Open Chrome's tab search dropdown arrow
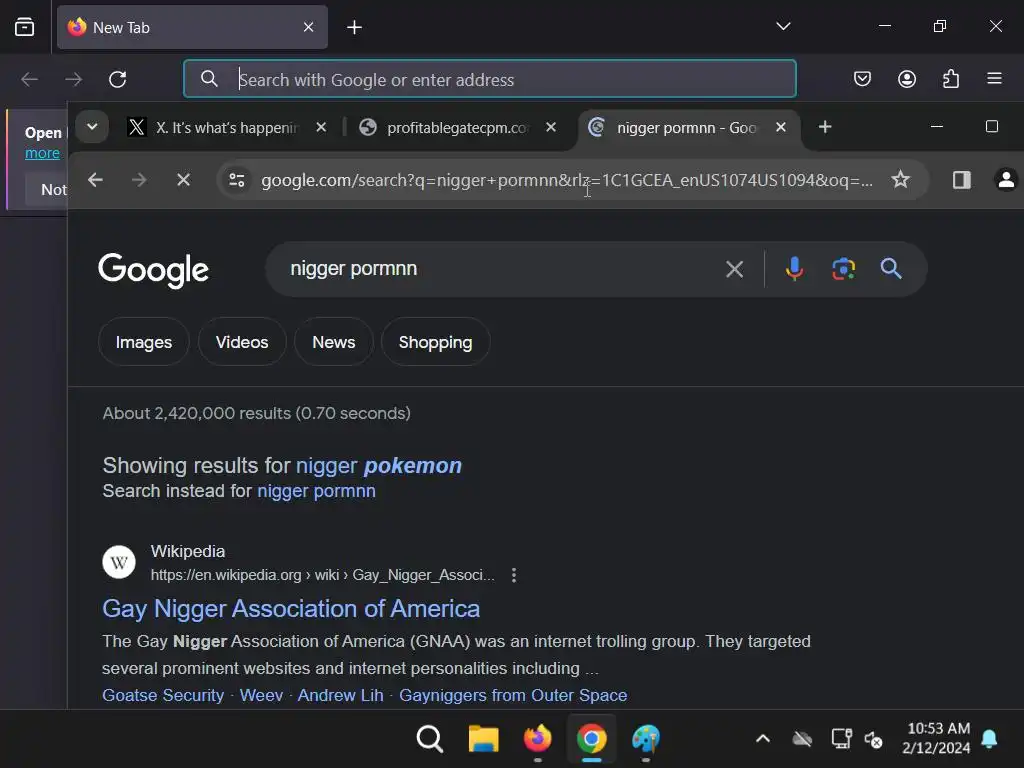 (92, 127)
